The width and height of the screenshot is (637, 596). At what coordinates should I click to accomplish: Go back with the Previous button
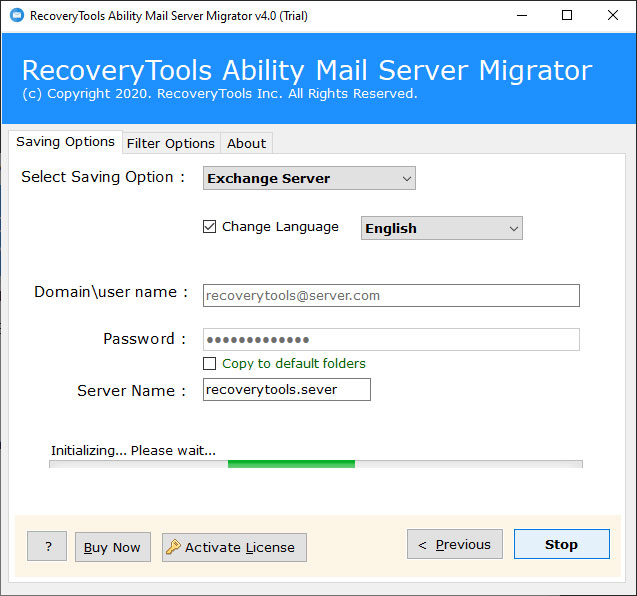(455, 544)
